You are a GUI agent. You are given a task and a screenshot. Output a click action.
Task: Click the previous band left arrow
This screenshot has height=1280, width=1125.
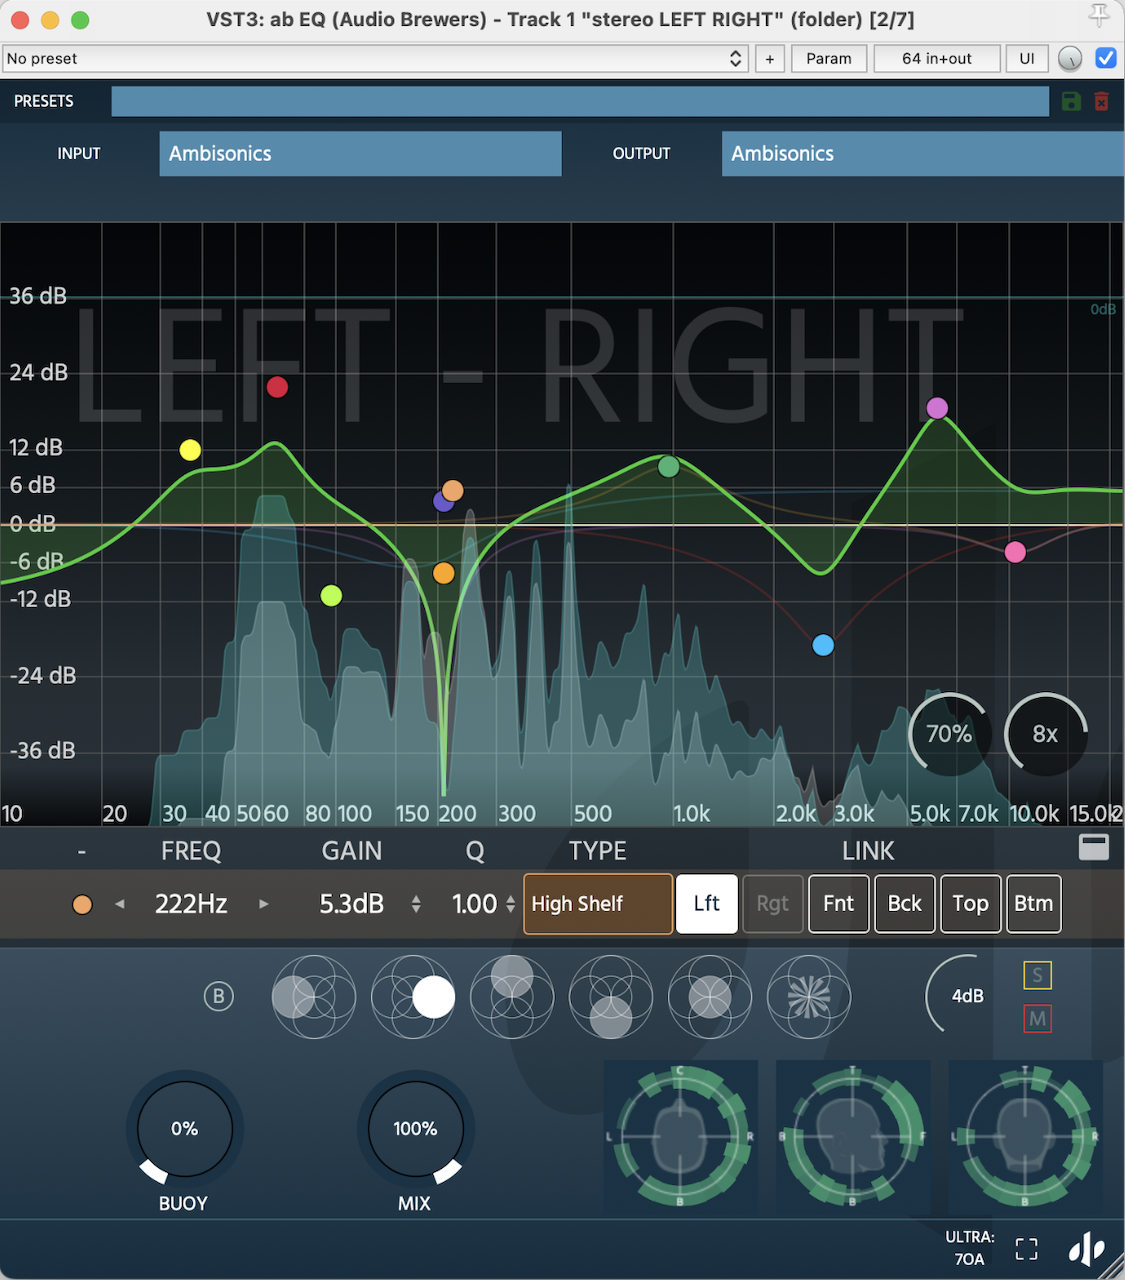point(120,904)
